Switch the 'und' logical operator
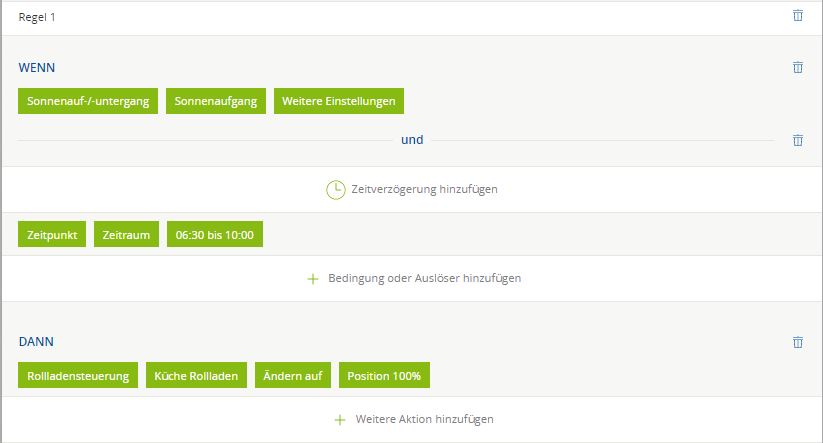 click(x=412, y=140)
